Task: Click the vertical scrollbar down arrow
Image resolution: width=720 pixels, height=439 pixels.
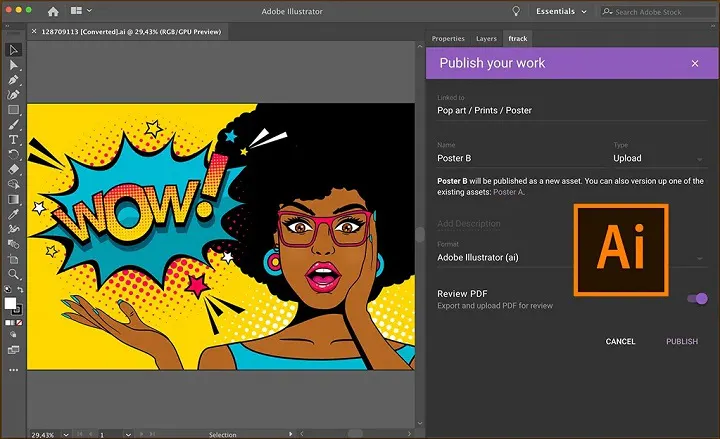Action: click(420, 423)
